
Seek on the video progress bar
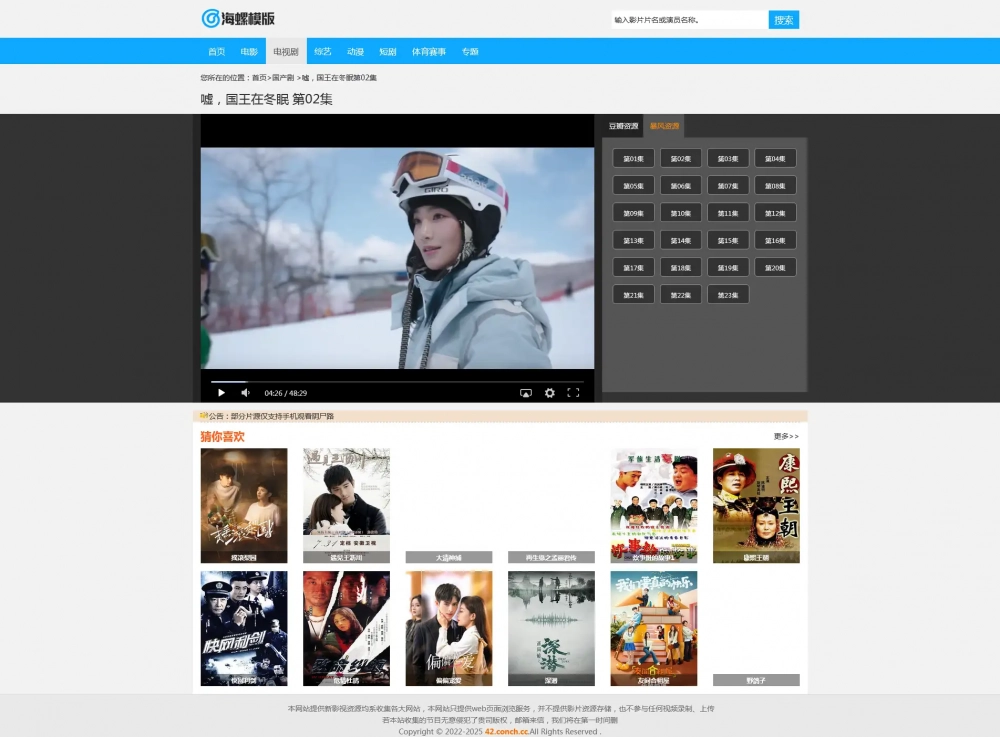pyautogui.click(x=400, y=381)
